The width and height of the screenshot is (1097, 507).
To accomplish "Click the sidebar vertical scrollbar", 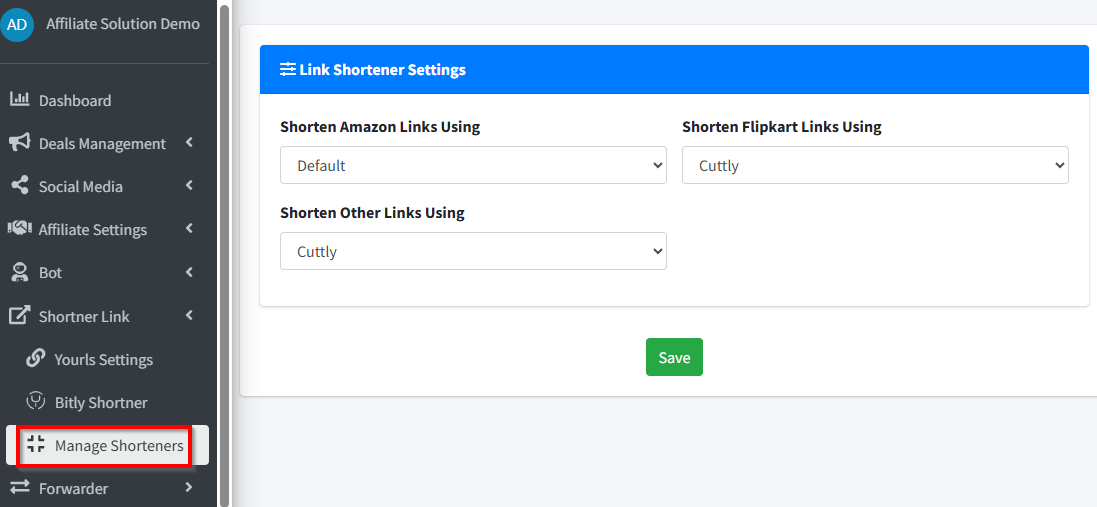I will pos(224,253).
